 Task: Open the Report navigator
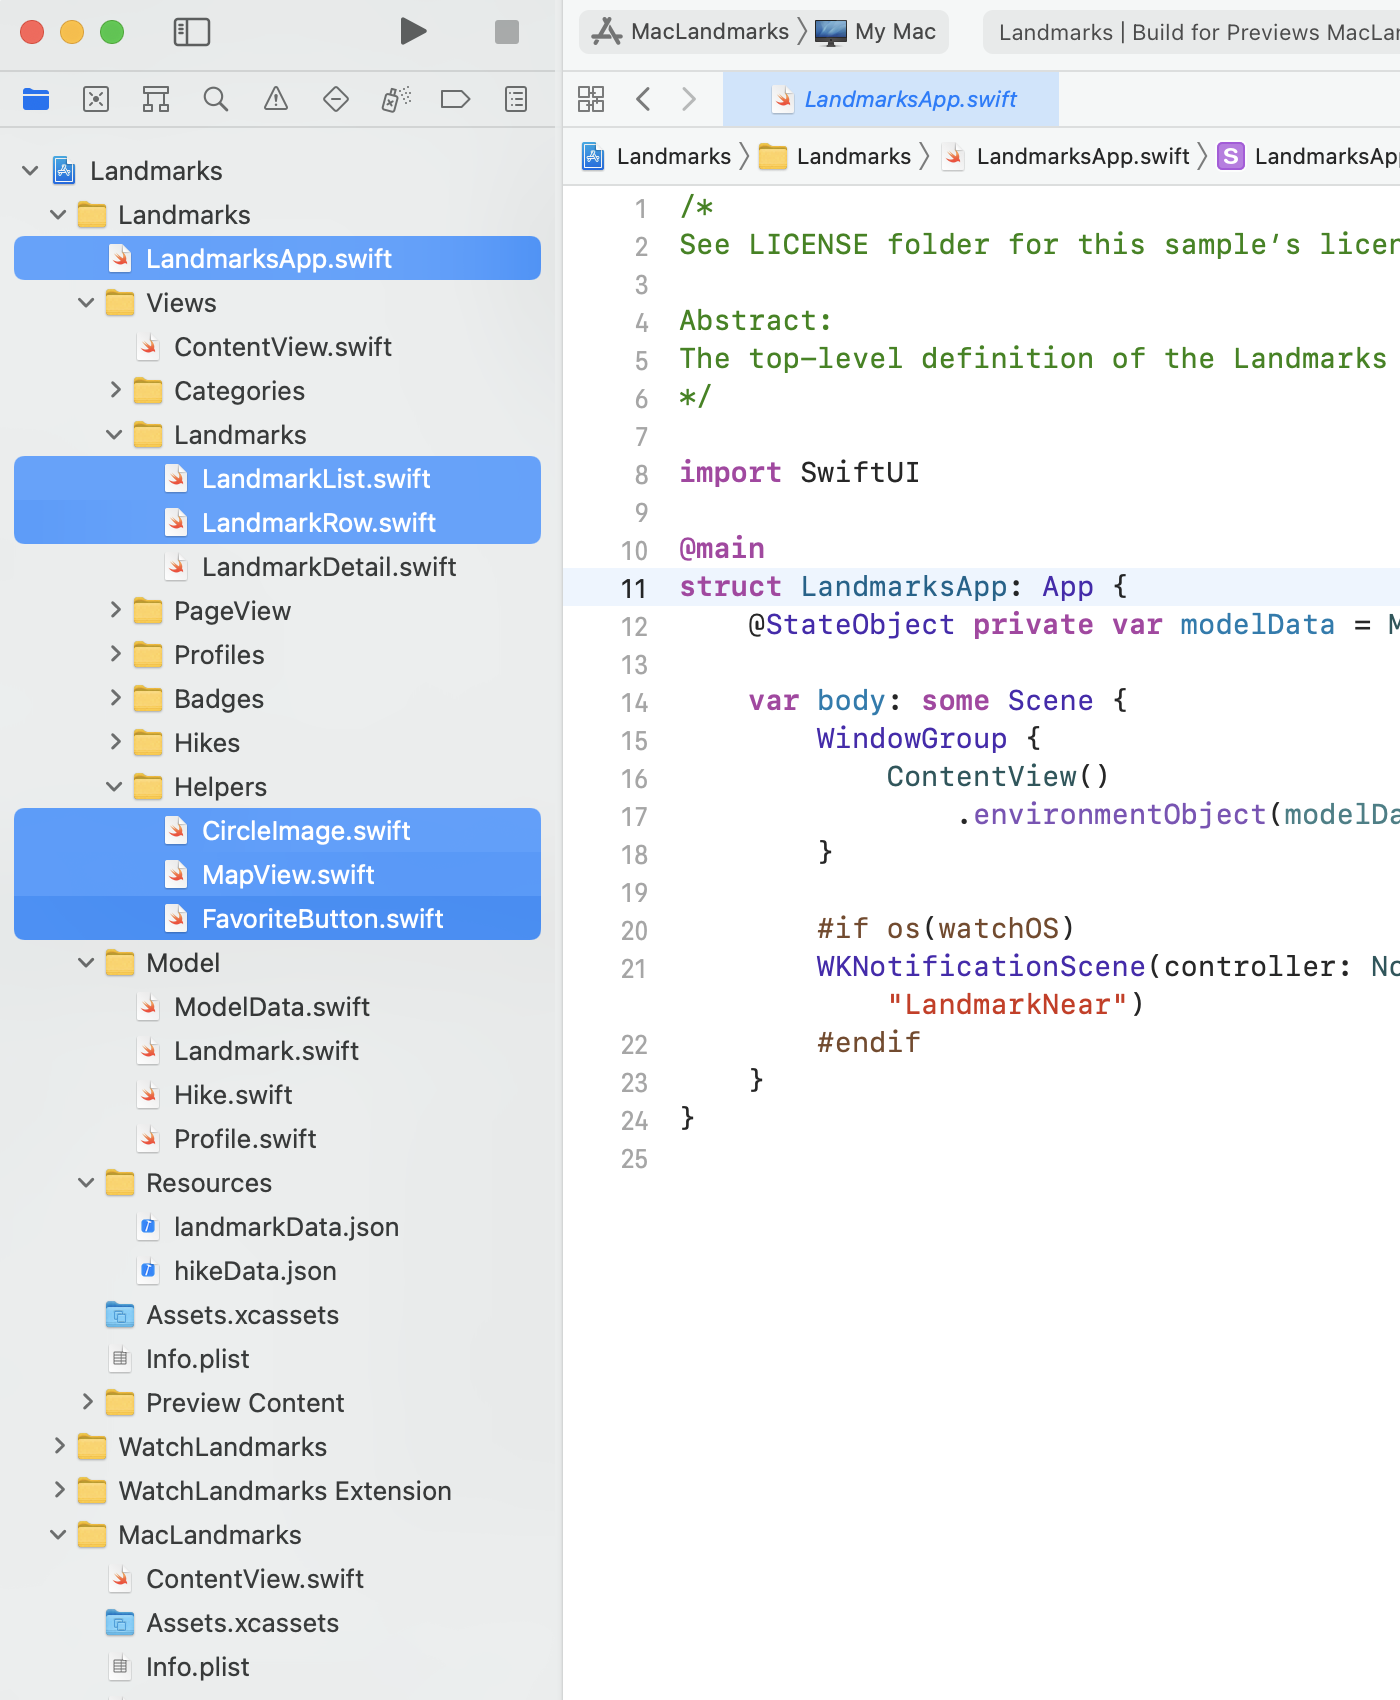click(x=516, y=99)
